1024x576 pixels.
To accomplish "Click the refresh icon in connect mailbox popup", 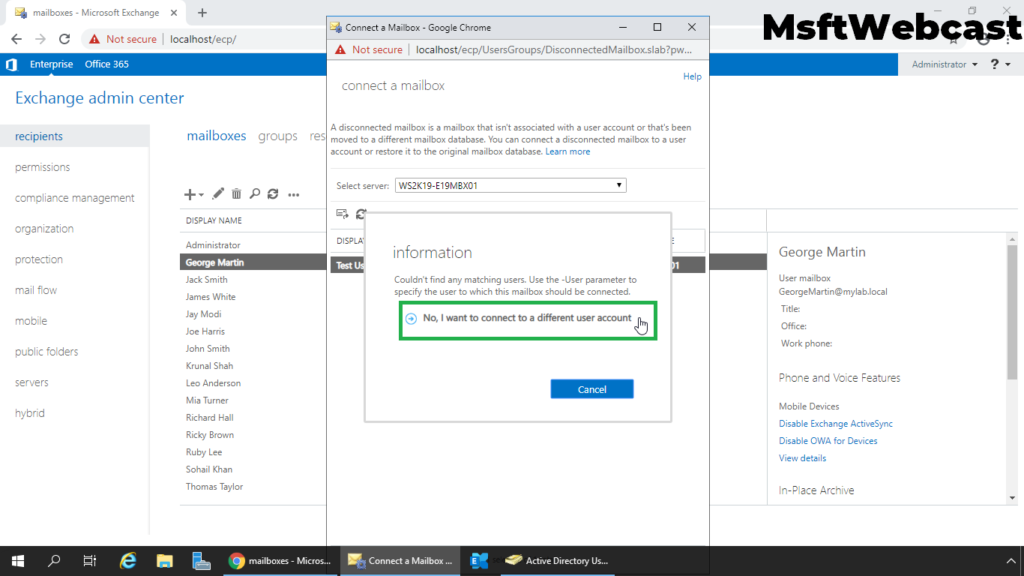I will pos(360,214).
